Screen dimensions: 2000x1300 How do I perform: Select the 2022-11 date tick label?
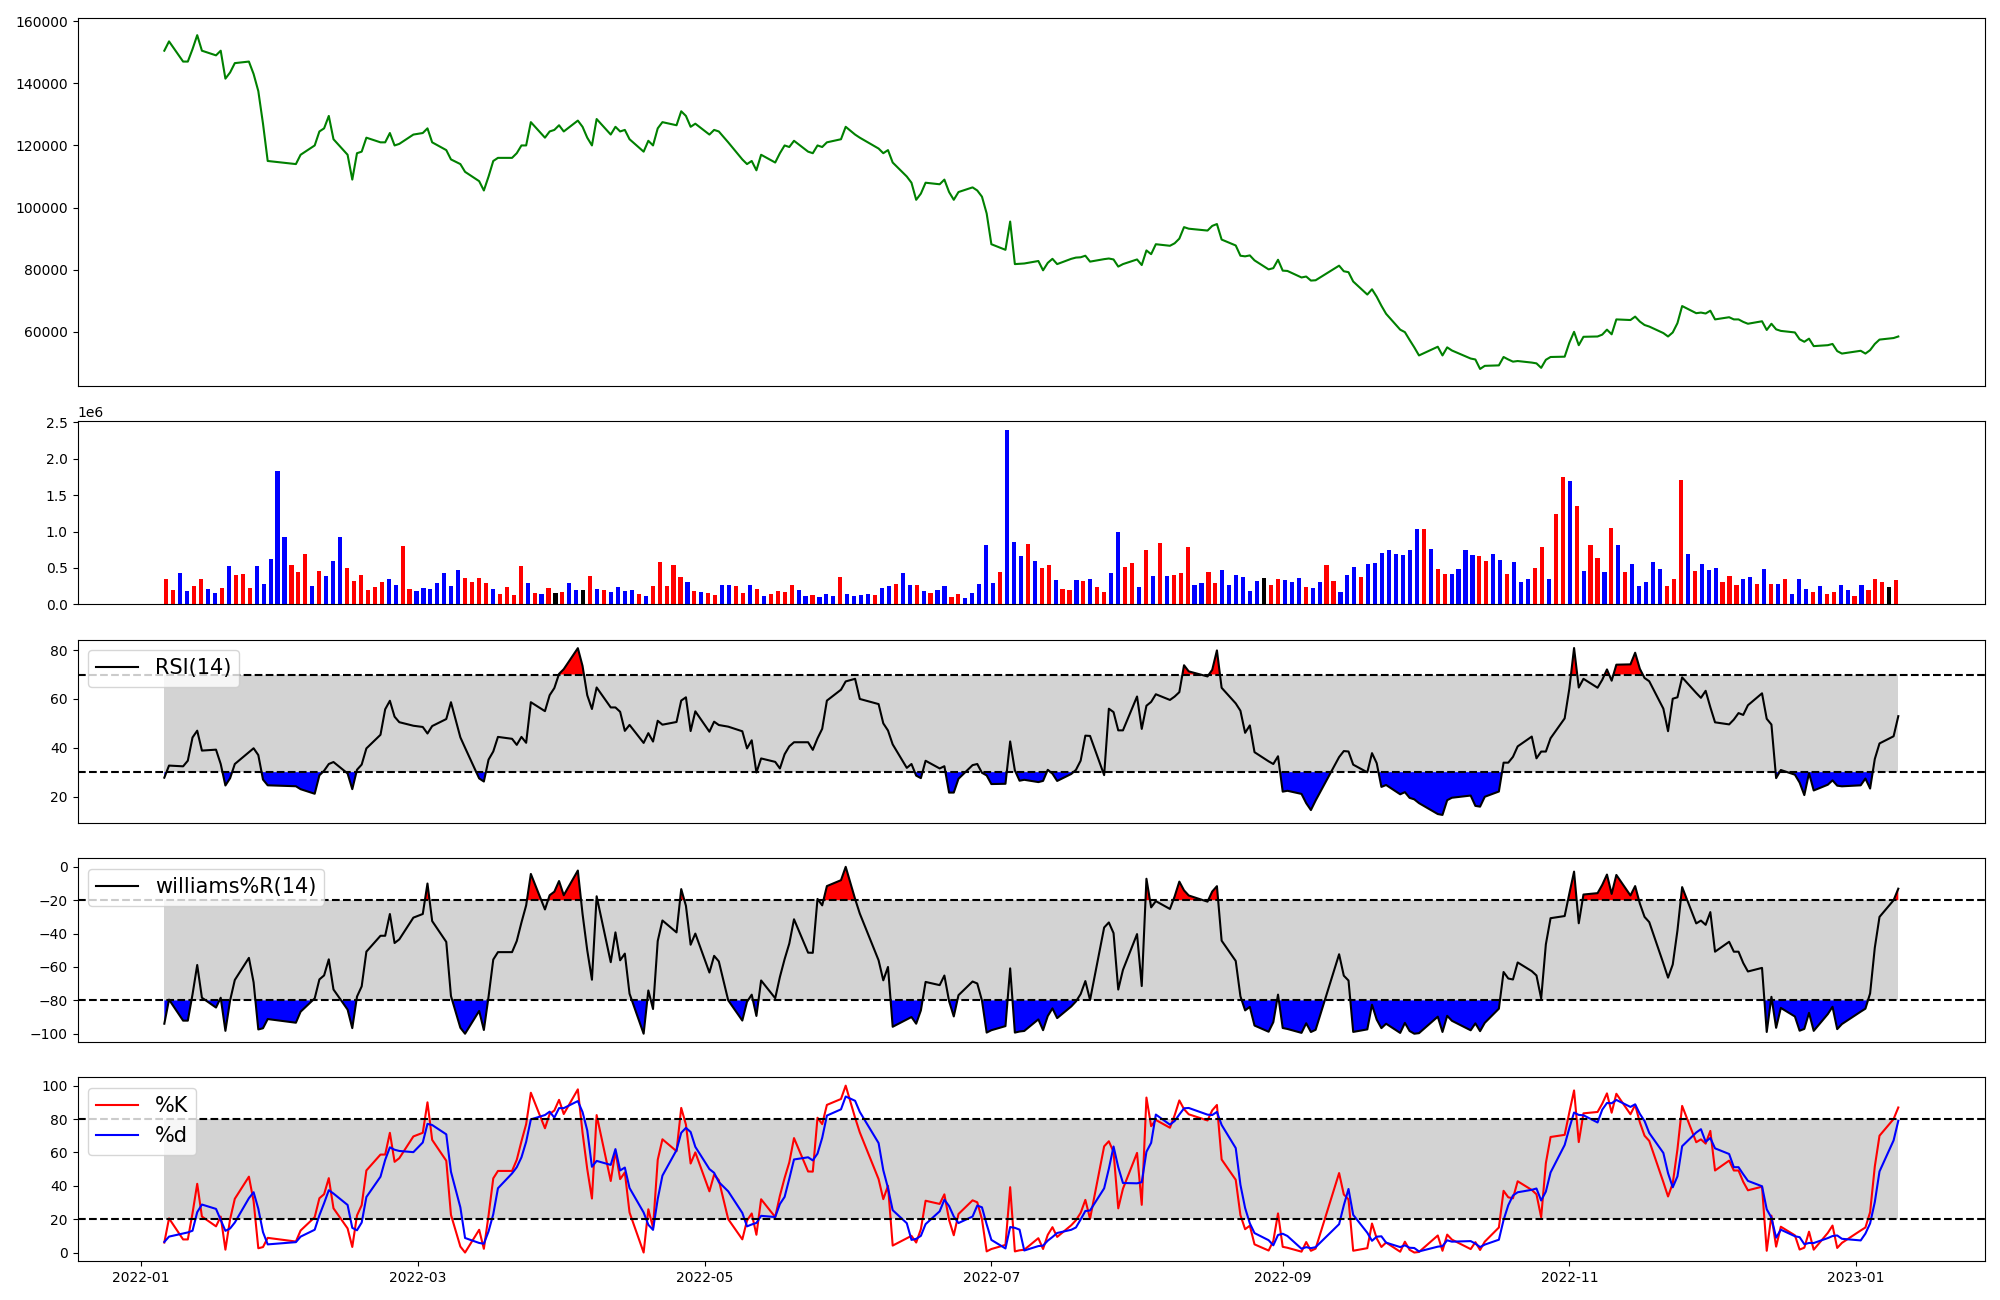[1570, 1277]
